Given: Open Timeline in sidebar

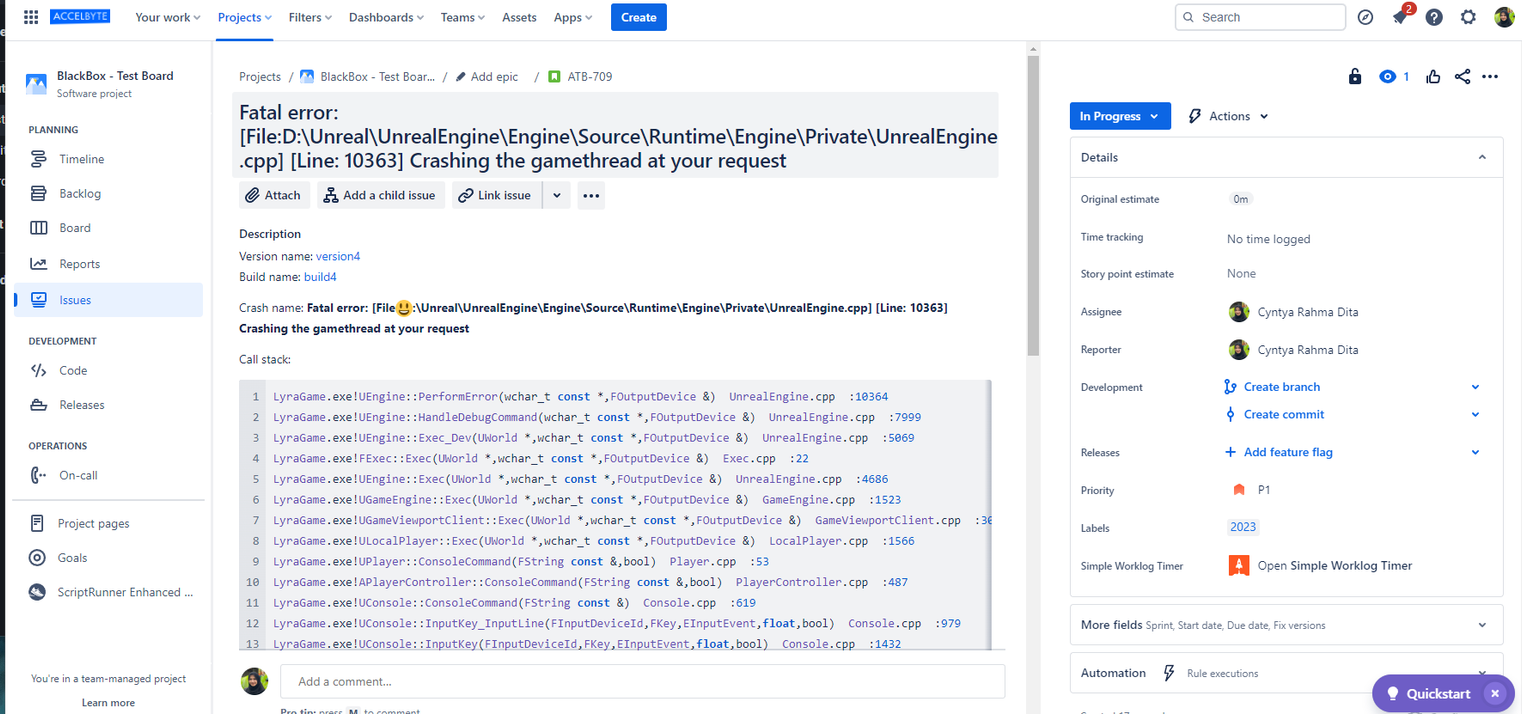Looking at the screenshot, I should point(108,159).
